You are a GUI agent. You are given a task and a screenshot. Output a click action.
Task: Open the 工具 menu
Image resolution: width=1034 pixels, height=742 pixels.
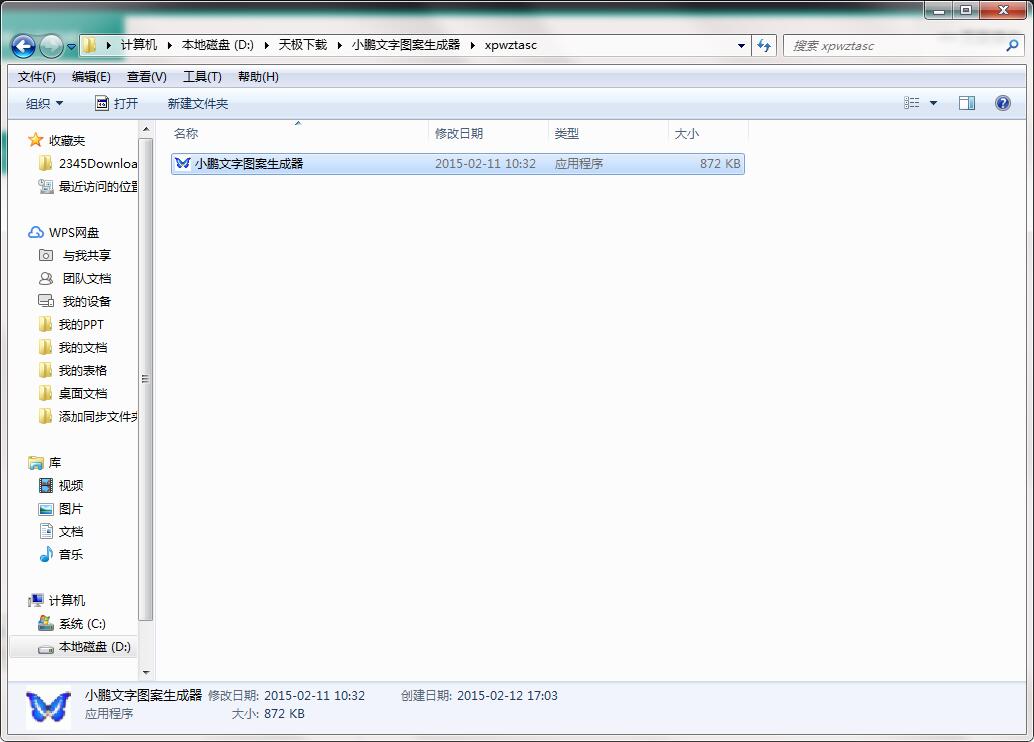pos(200,76)
